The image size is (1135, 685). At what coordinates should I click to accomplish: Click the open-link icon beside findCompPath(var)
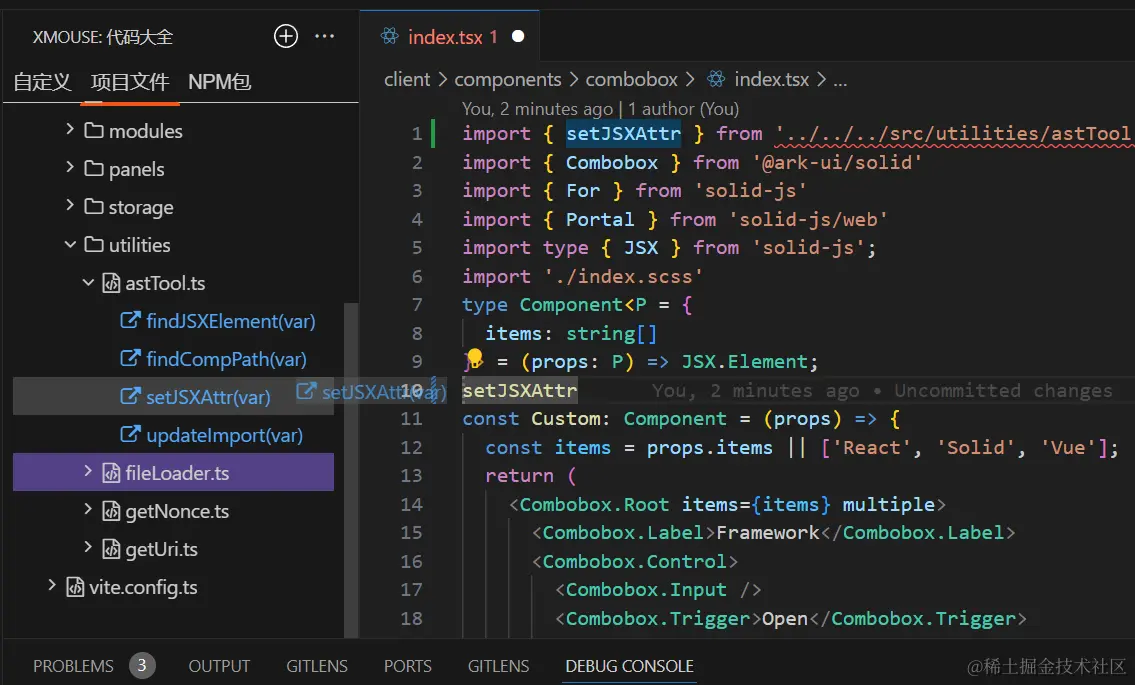[x=130, y=359]
